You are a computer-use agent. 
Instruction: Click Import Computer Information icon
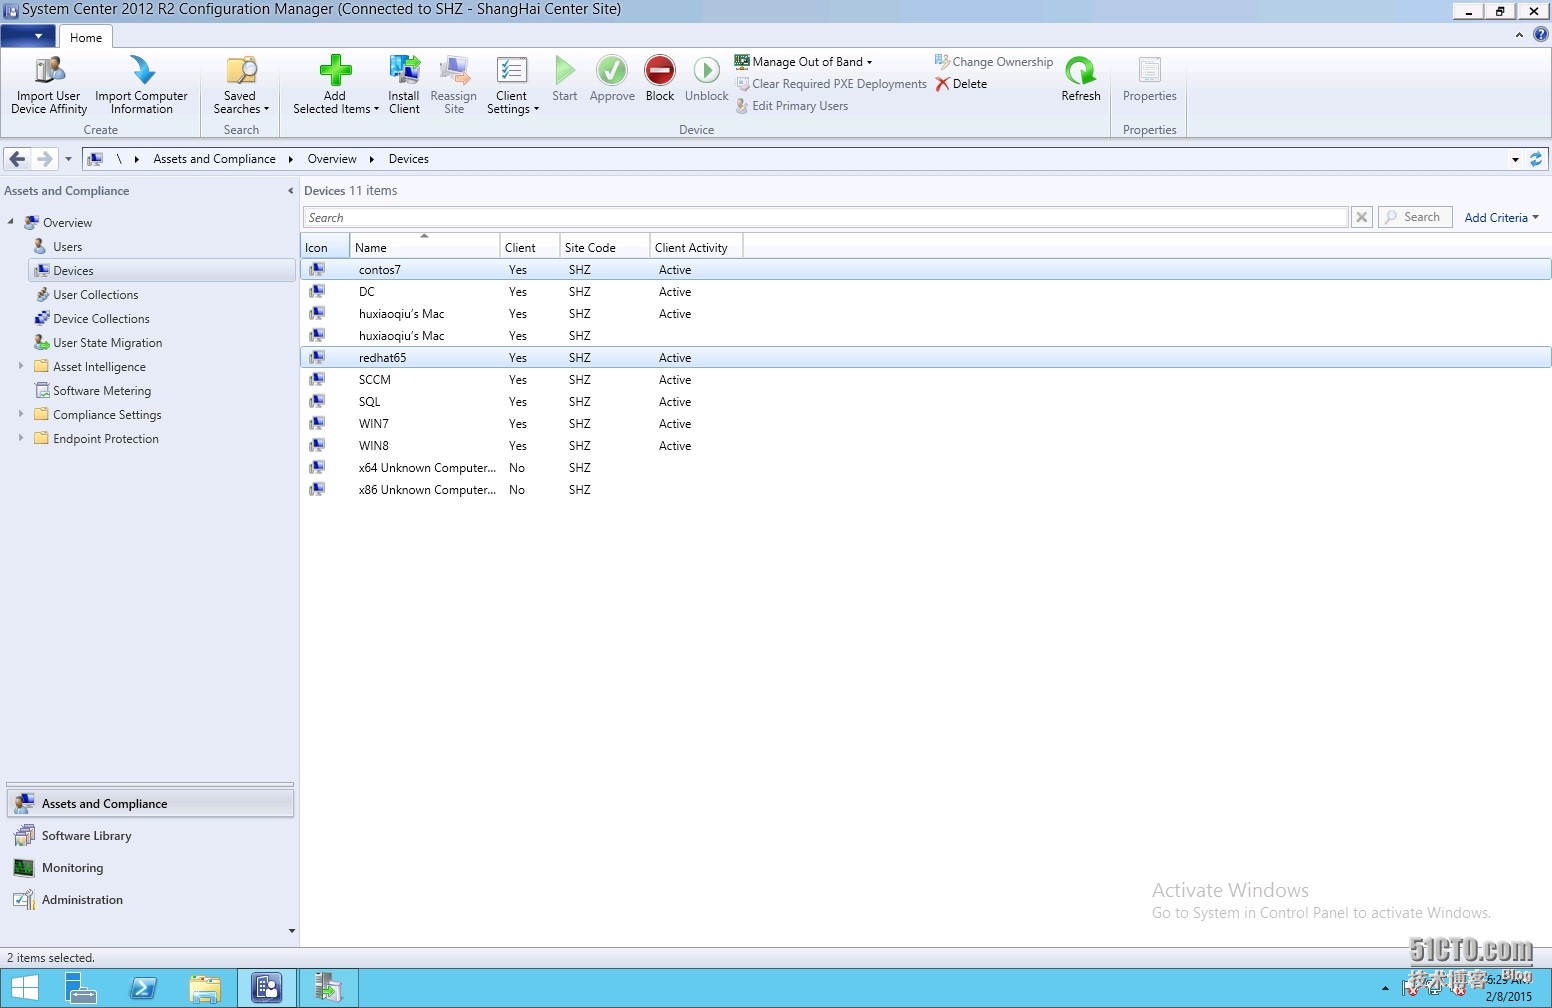coord(142,70)
